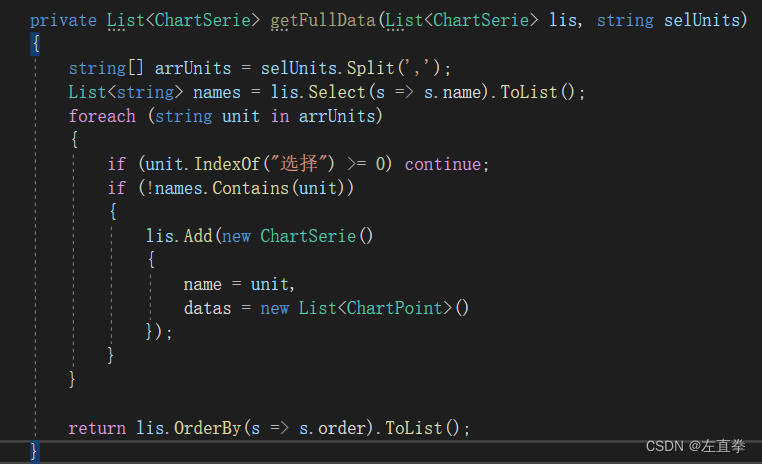The height and width of the screenshot is (464, 762).
Task: Click the 'names' variable in the List<string> declaration
Action: 217,92
